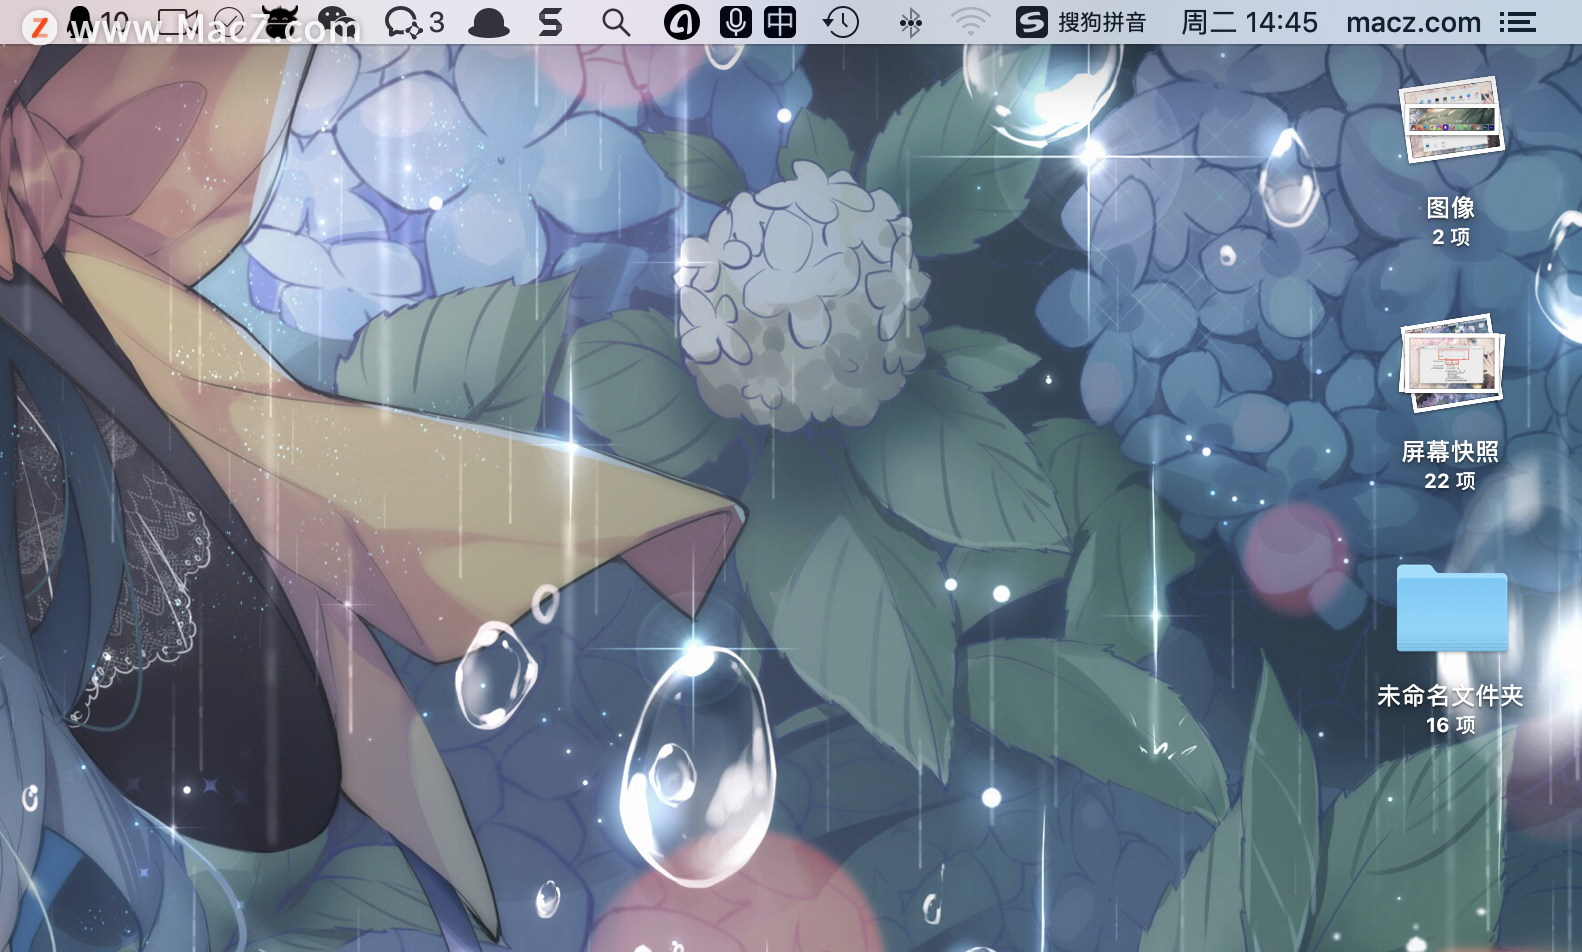Screen dimensions: 1582x952
Task: Open the 搜狗拼音 input source menu
Action: 1081,22
